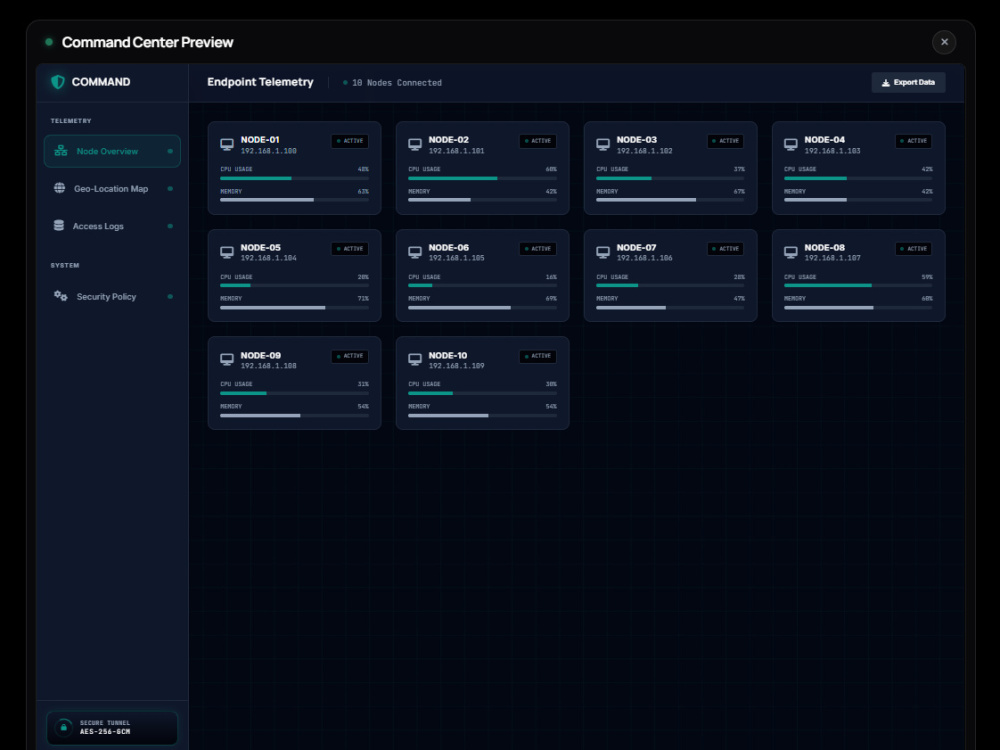The image size is (1000, 750).
Task: Click the ACTIVE badge on NODE-08
Action: [914, 249]
